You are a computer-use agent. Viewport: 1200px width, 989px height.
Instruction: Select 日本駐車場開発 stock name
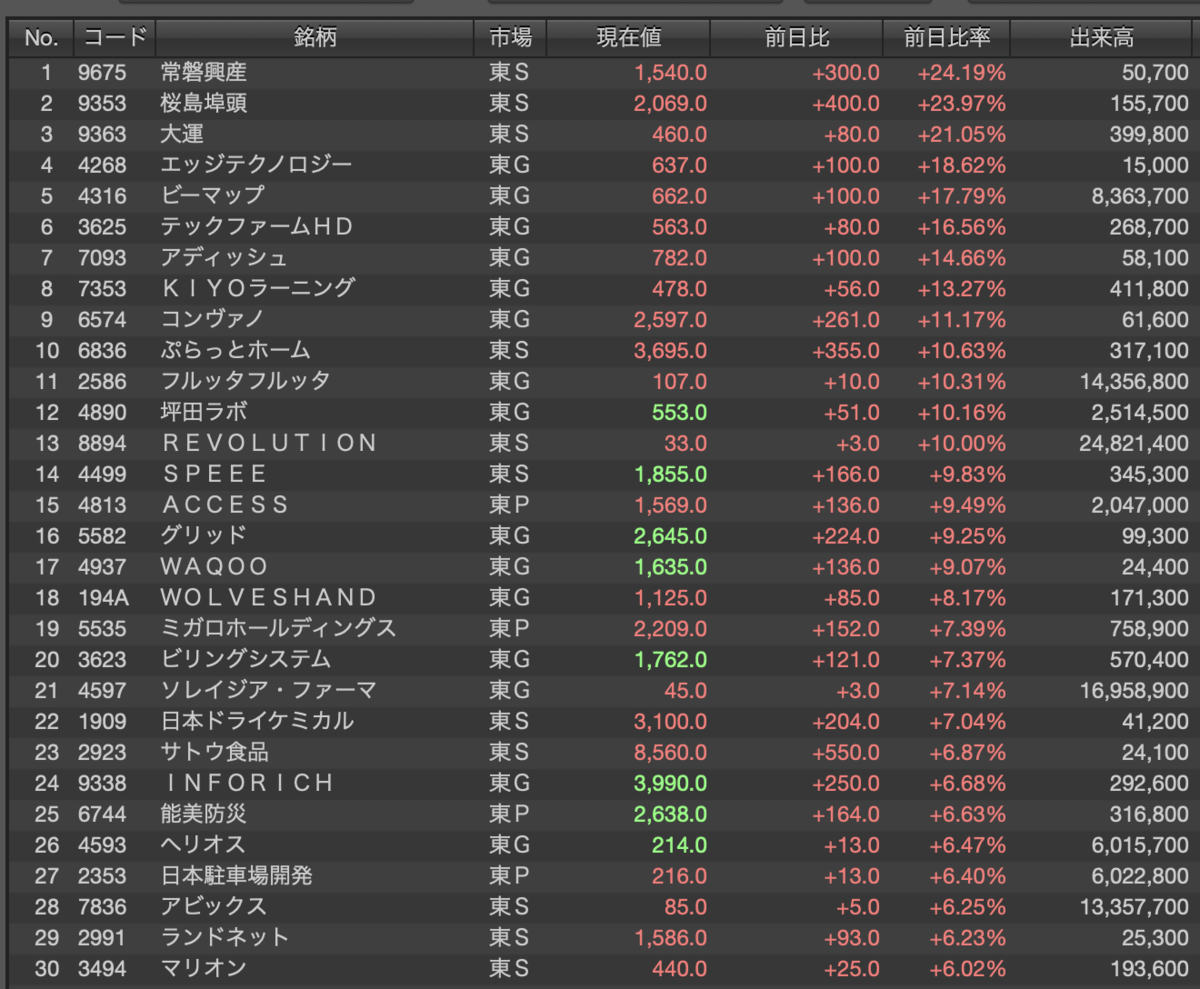click(x=236, y=876)
